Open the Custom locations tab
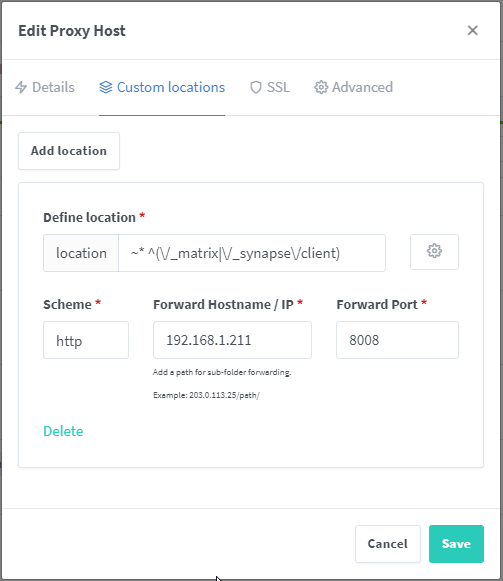 (x=162, y=87)
